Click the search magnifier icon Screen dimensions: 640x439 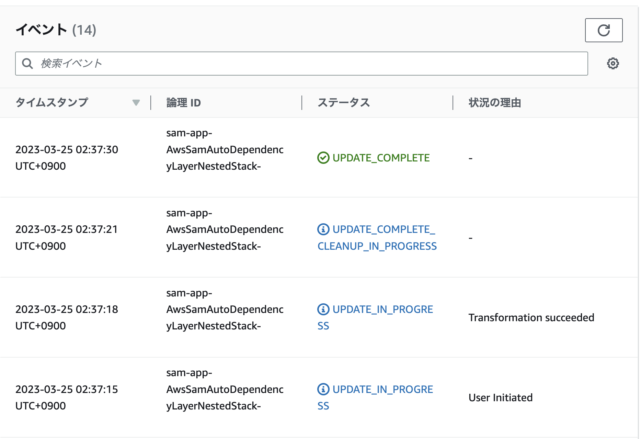(27, 64)
